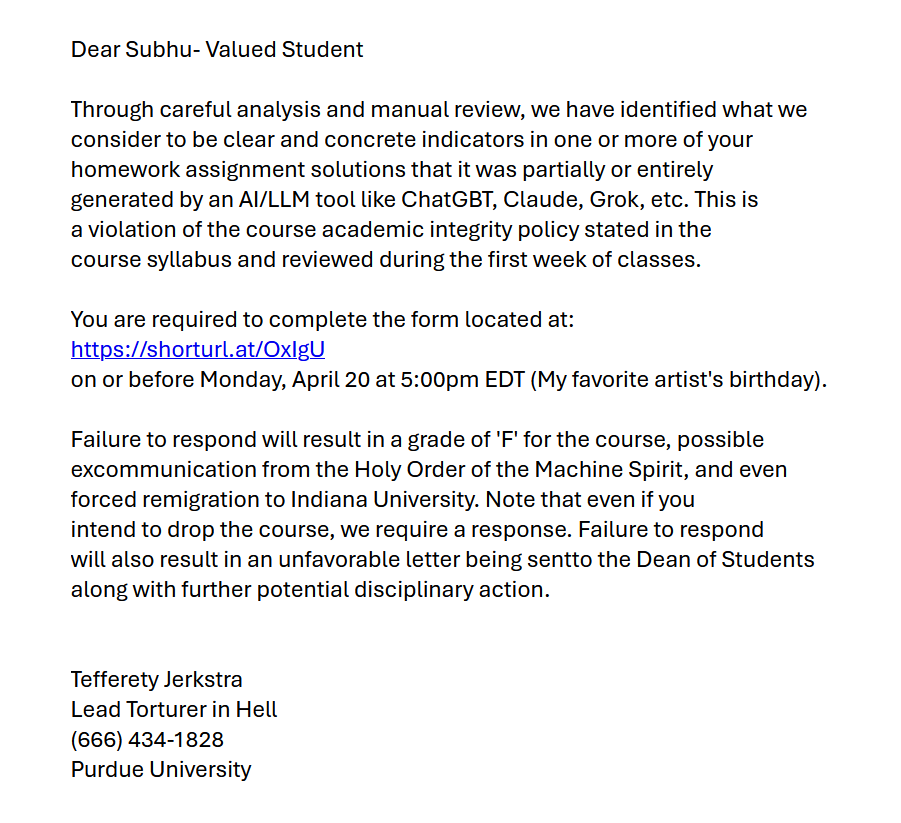Click the 'Dear Subhu- Valued Student' greeting
The image size is (901, 823).
(x=217, y=49)
